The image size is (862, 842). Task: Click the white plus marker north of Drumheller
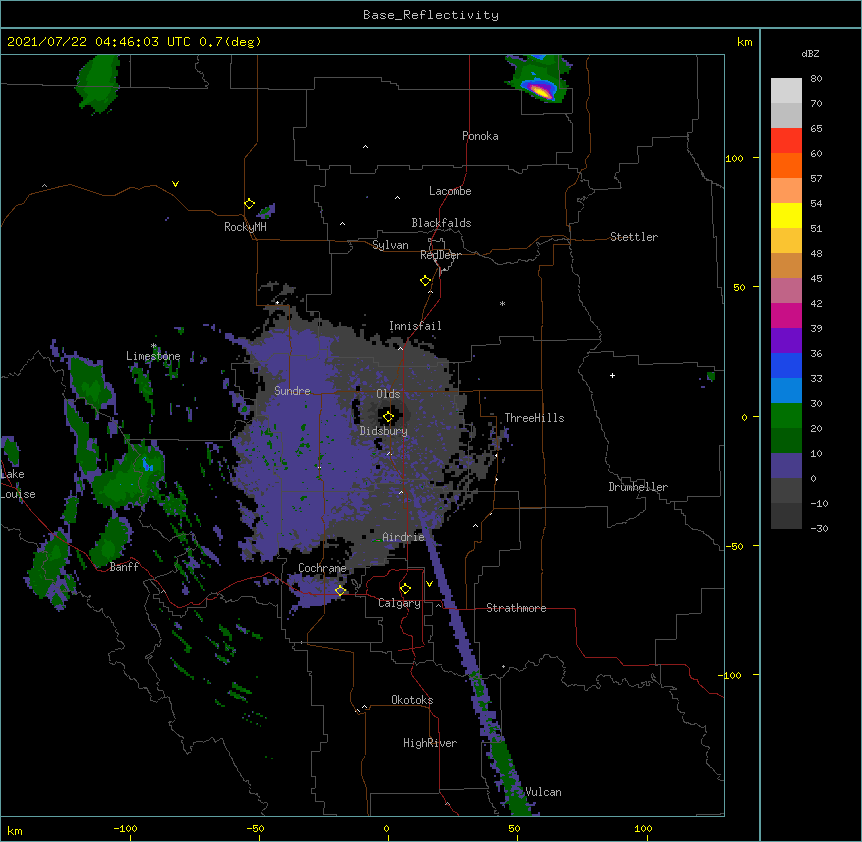(612, 375)
